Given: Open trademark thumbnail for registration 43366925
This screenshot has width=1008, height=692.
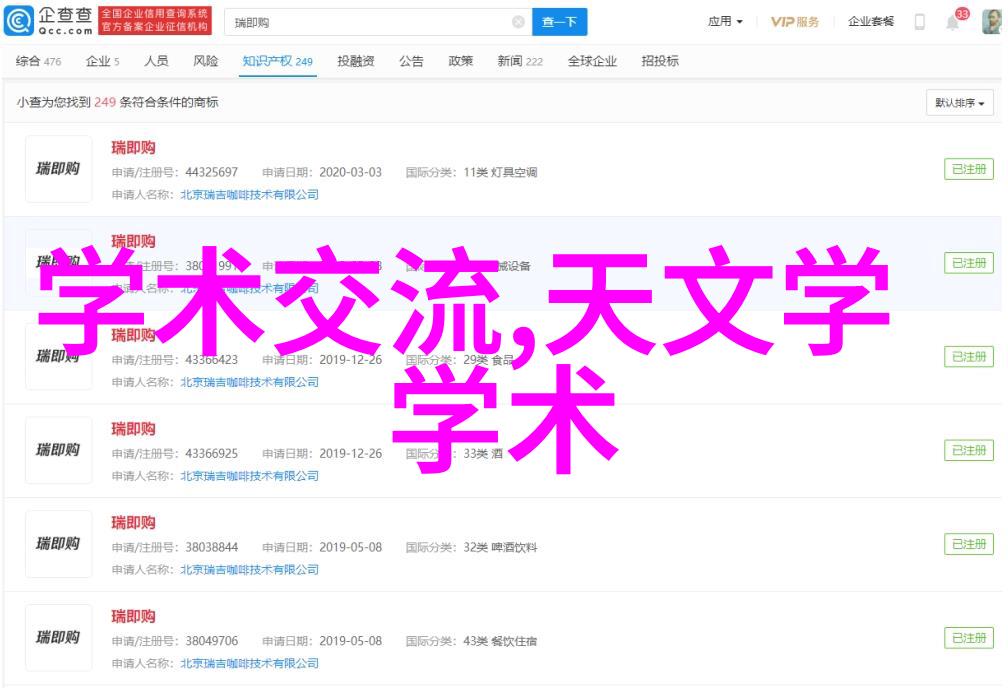Looking at the screenshot, I should click(58, 450).
